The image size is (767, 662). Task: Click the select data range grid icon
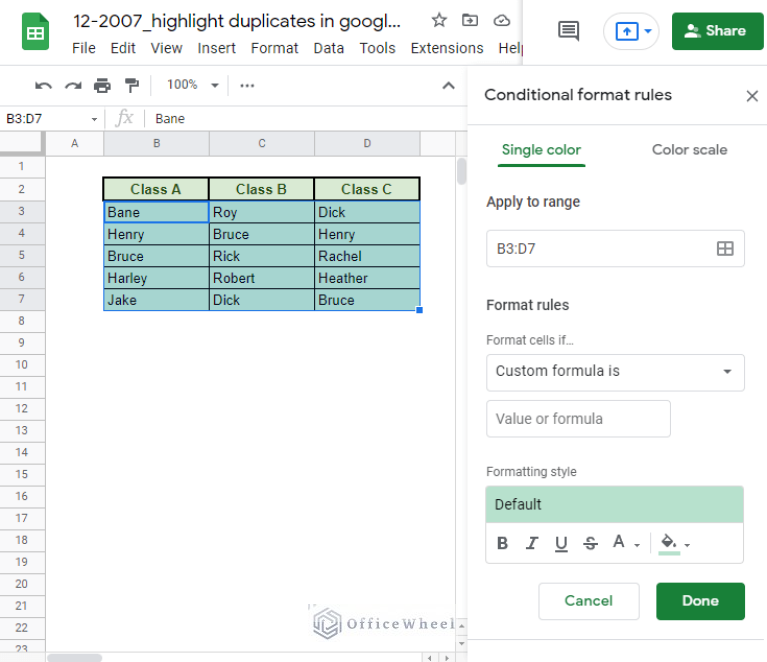coord(725,249)
